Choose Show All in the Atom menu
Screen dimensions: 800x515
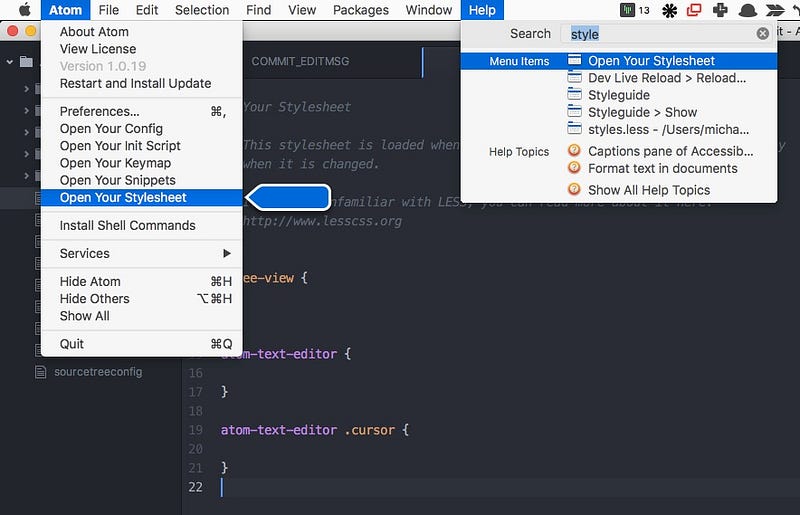point(141,316)
